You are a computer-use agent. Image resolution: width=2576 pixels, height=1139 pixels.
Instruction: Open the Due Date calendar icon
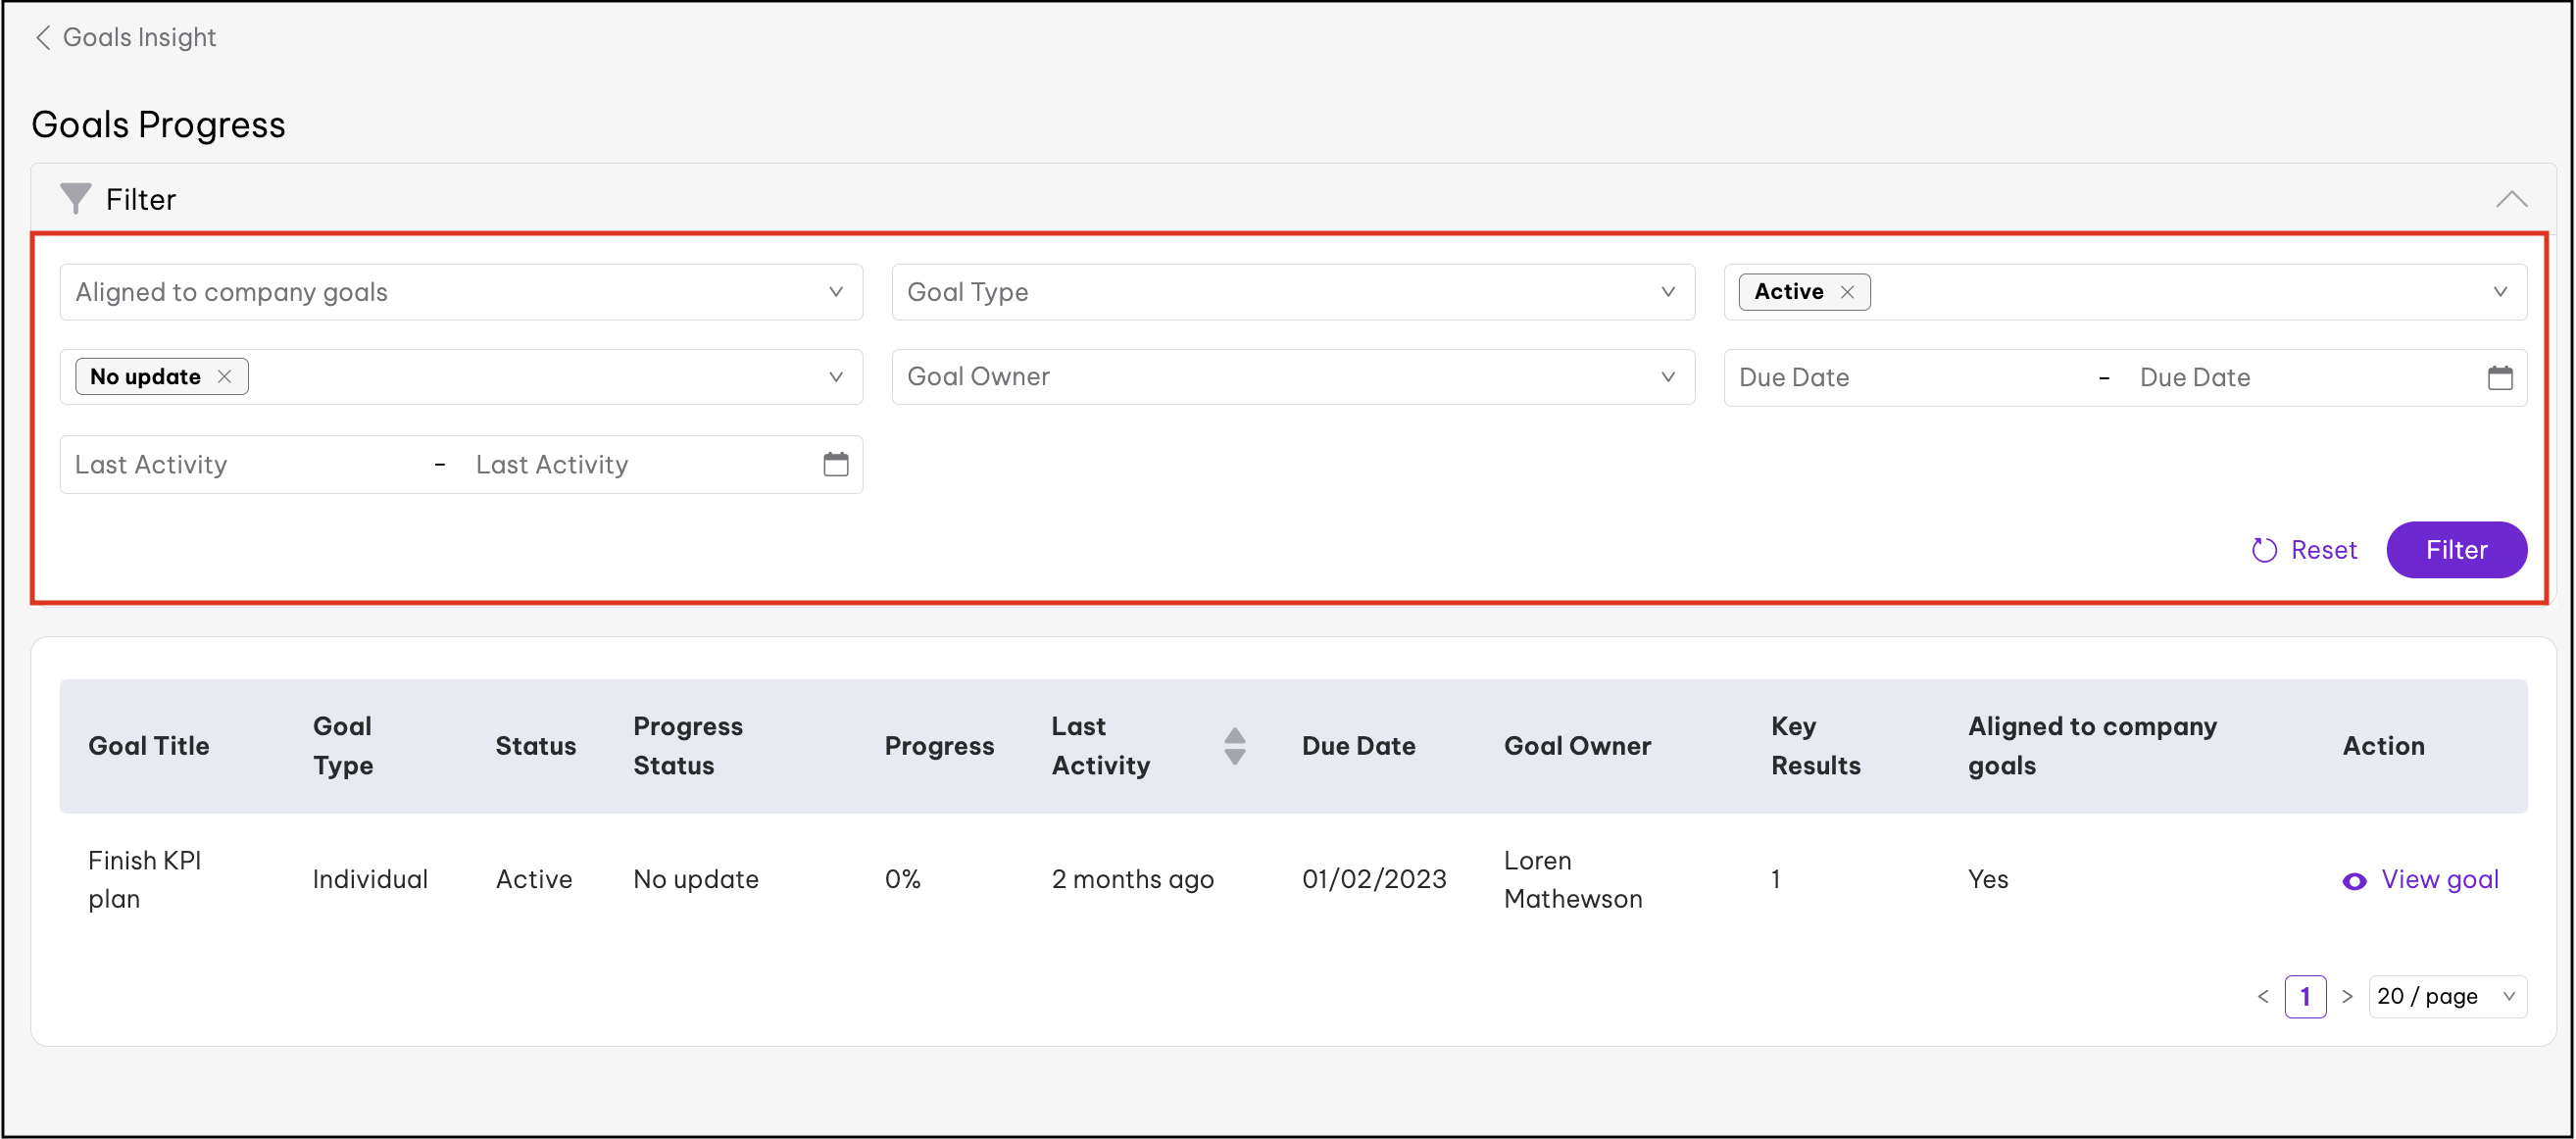tap(2499, 378)
